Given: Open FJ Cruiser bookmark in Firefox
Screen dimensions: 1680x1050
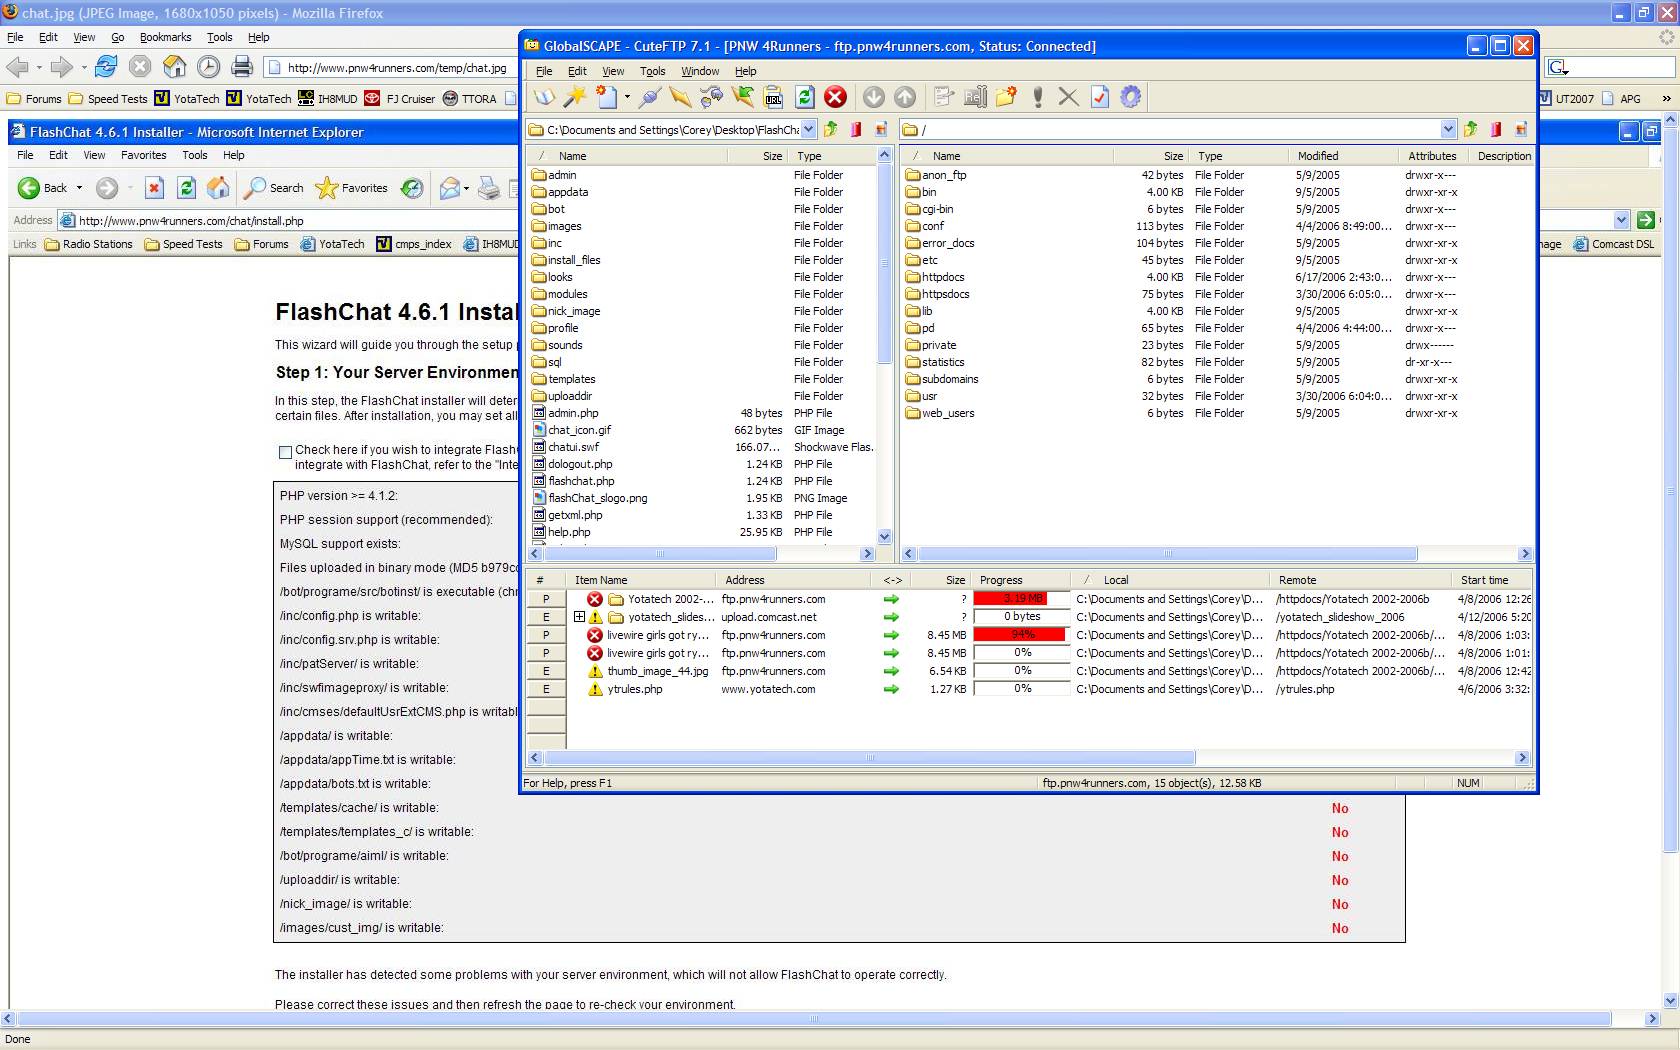Looking at the screenshot, I should (400, 98).
